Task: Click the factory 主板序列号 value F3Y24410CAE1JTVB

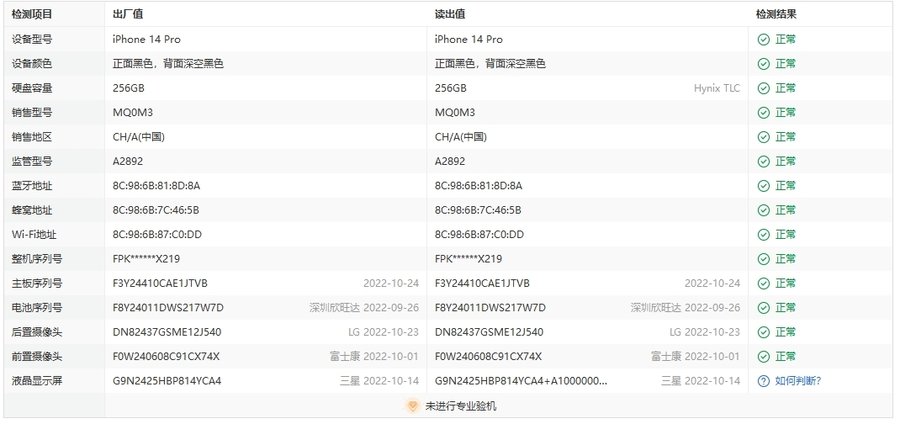Action: [x=160, y=283]
